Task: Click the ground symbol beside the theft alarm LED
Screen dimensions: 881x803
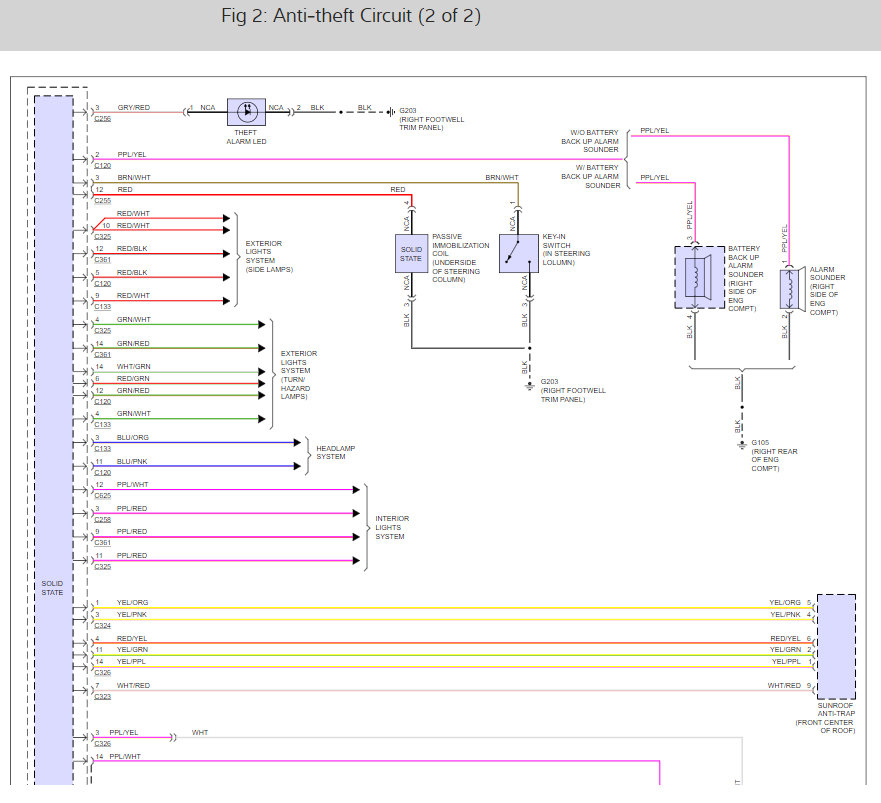Action: 389,112
